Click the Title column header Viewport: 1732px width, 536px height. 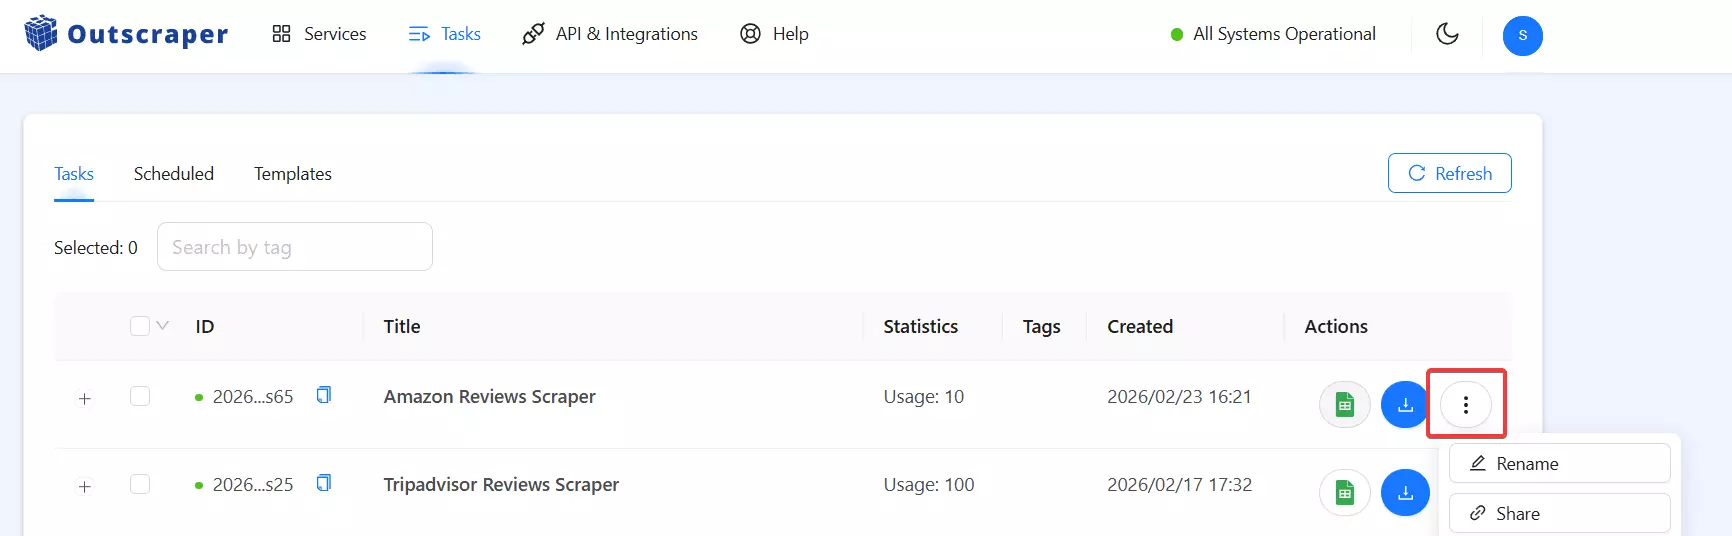pos(402,327)
